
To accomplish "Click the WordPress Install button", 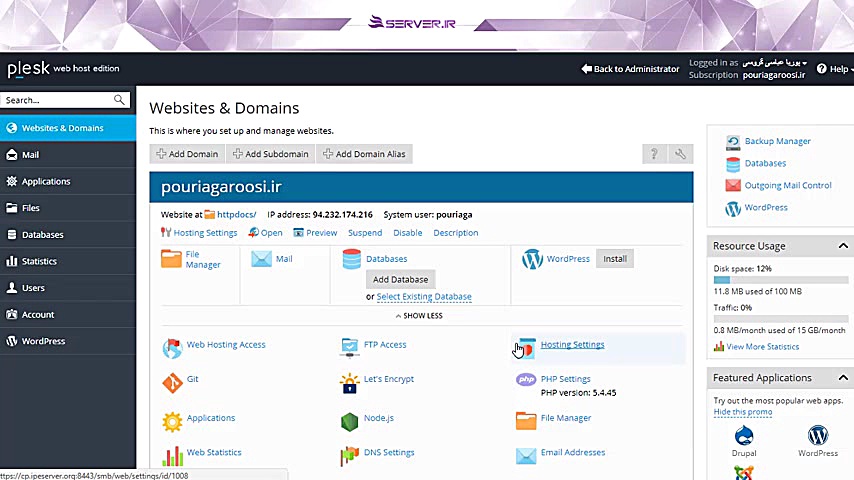I will 614,259.
